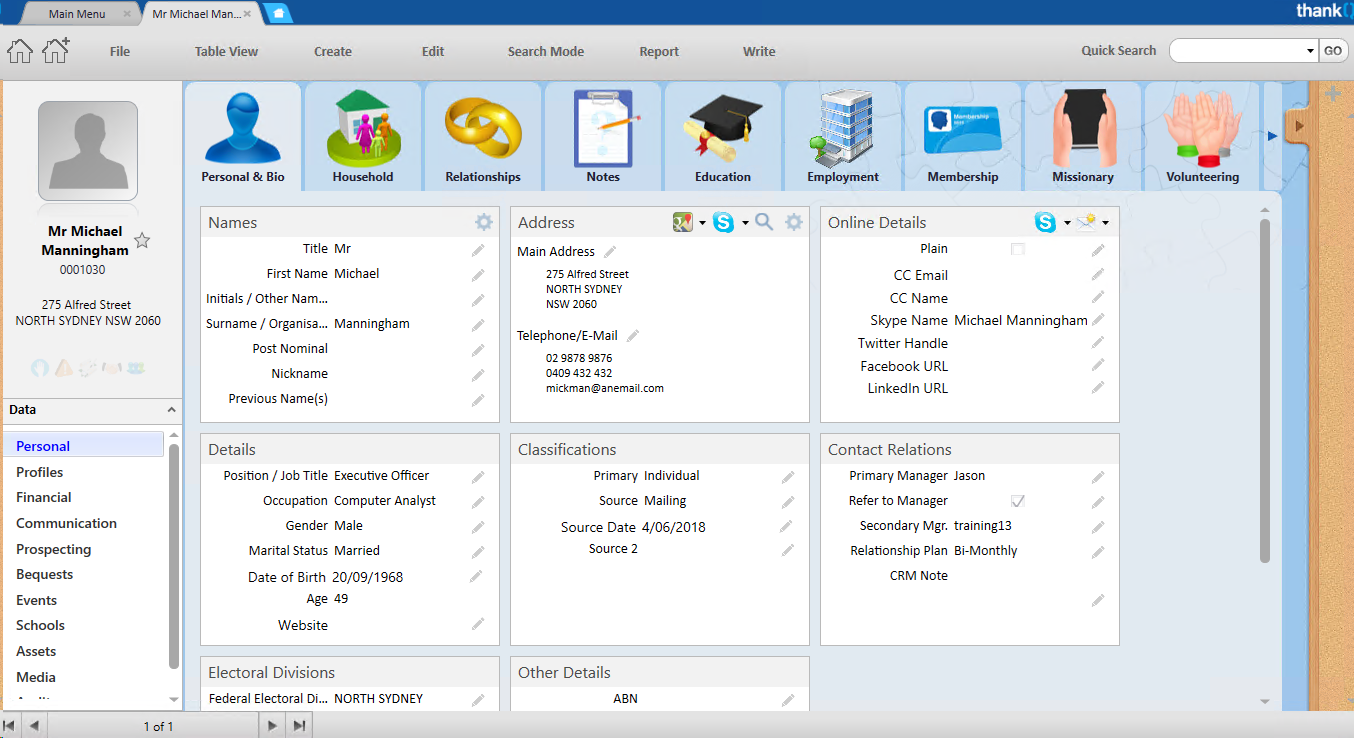Open the Online Details Skype dropdown arrow
The image size is (1354, 738).
click(x=1067, y=223)
